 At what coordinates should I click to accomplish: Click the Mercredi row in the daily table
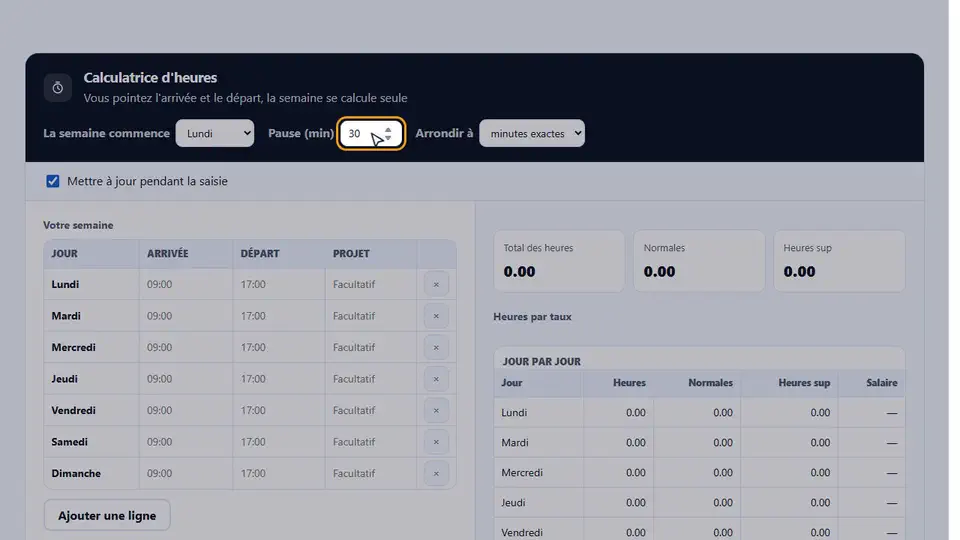tap(699, 473)
